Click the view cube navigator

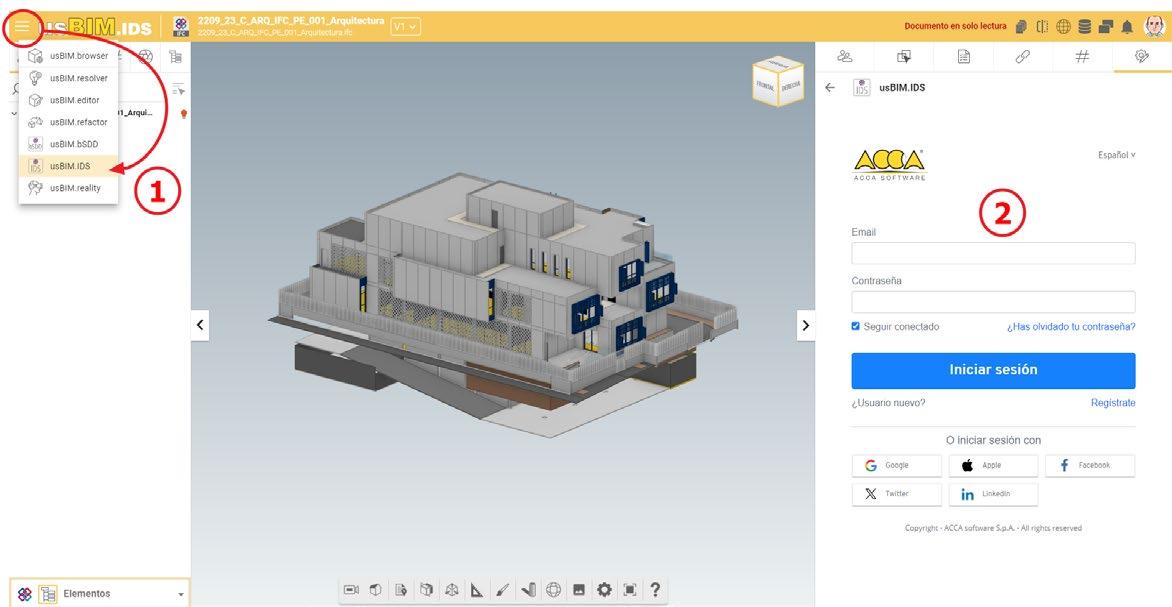(777, 80)
